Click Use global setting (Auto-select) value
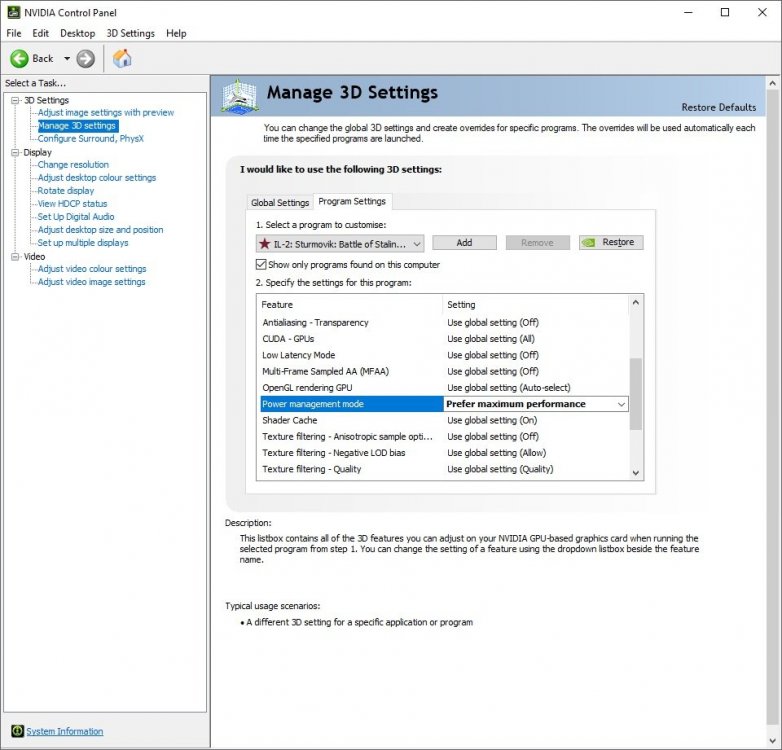 click(509, 387)
